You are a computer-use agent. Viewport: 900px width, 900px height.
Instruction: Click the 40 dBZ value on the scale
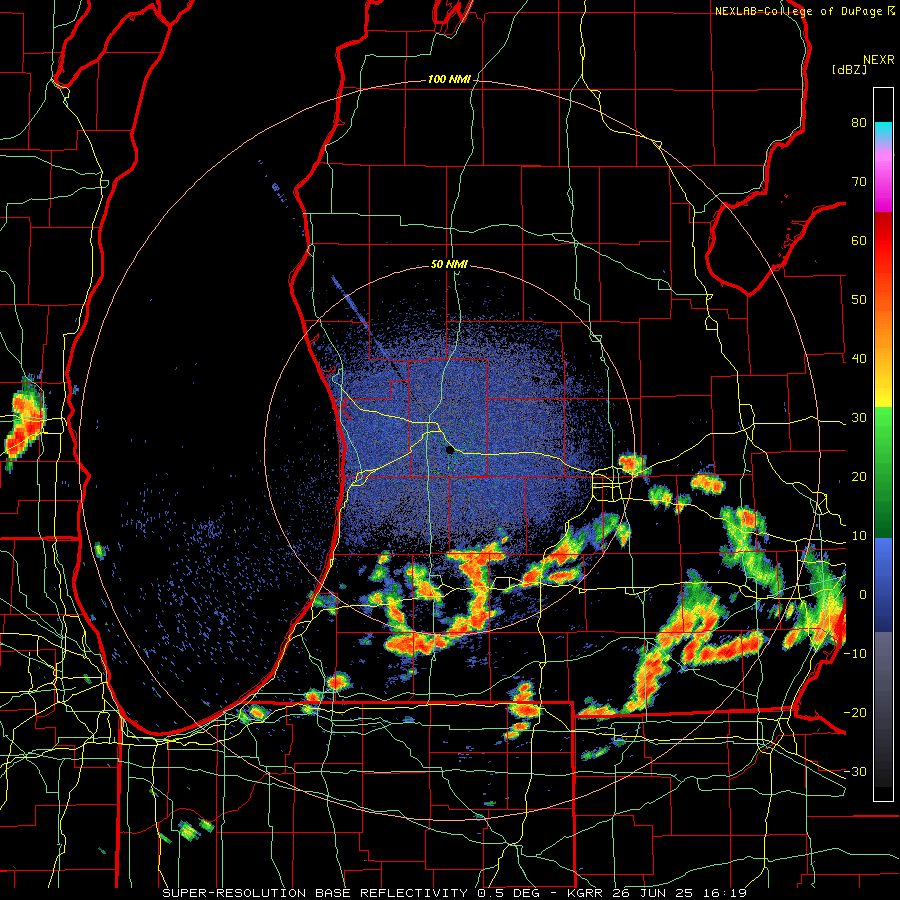coord(859,359)
